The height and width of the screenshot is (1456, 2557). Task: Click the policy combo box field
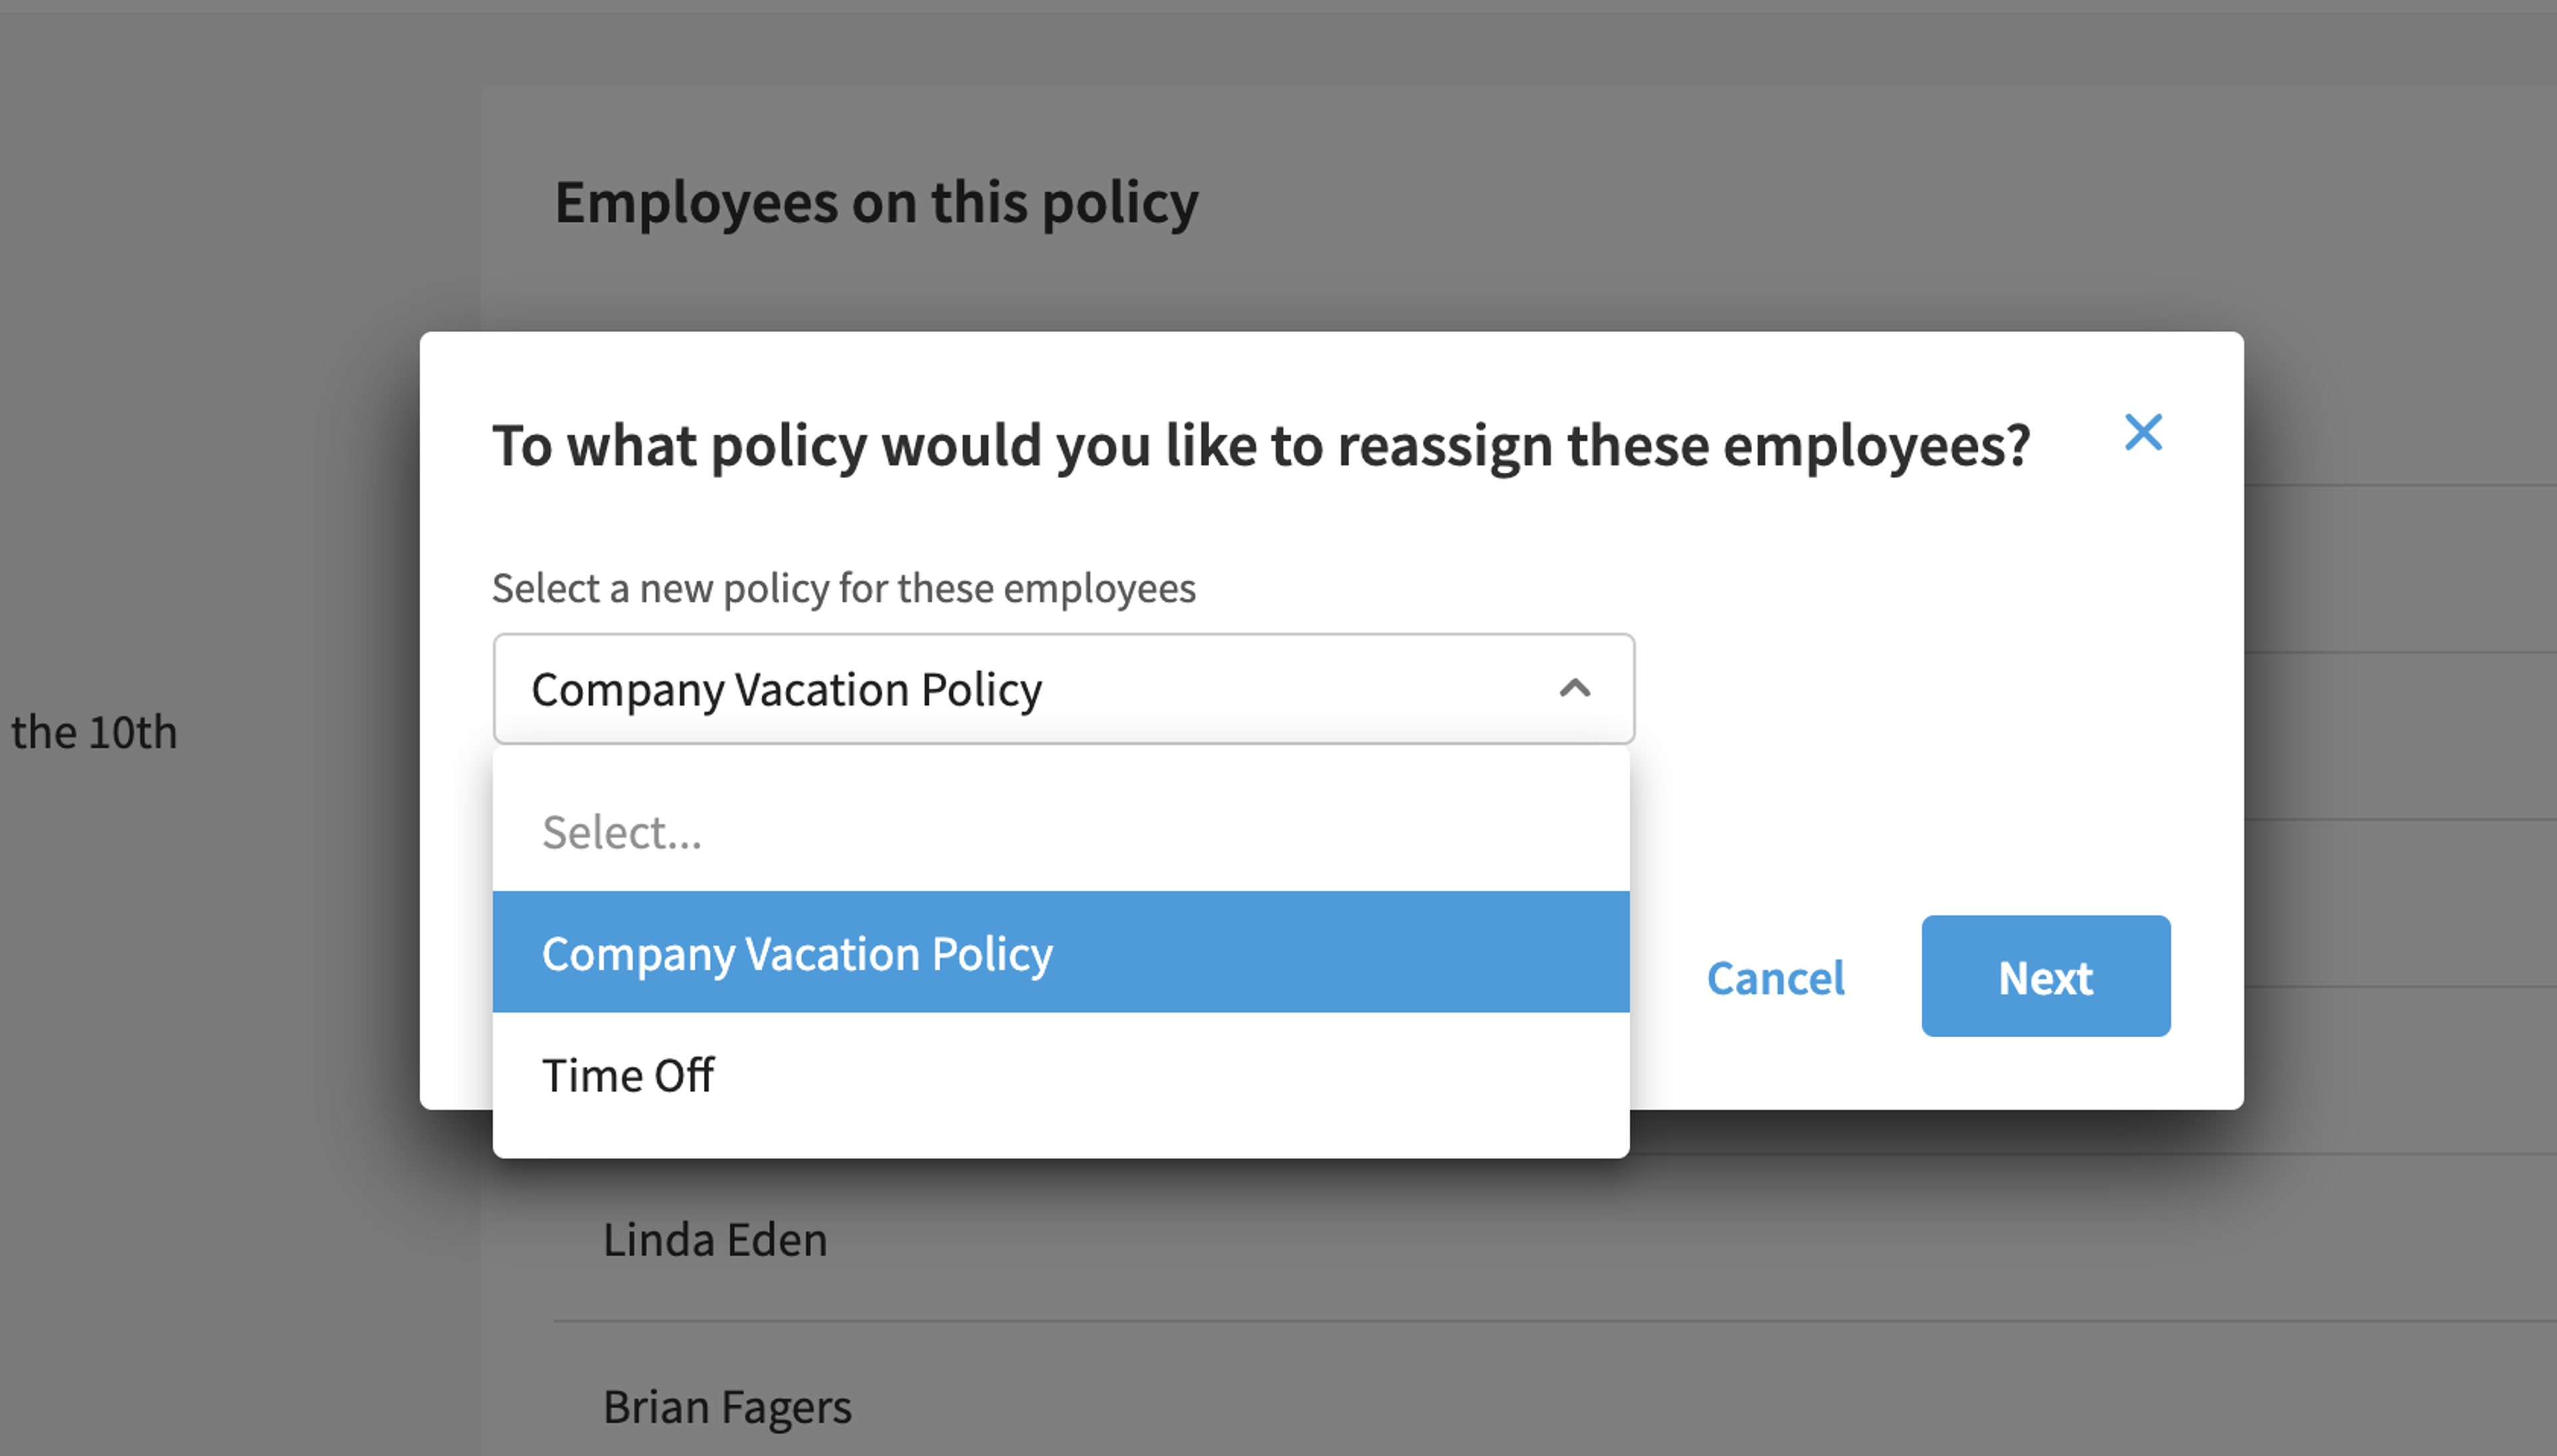click(x=1064, y=688)
